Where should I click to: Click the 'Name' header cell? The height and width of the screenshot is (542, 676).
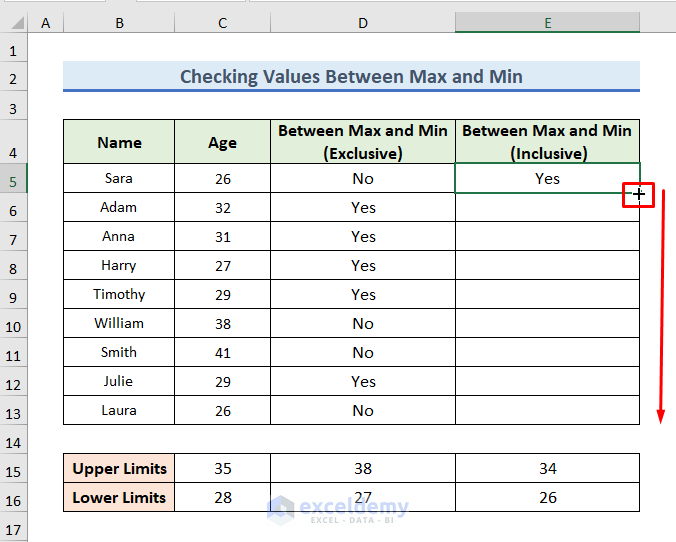tap(119, 142)
